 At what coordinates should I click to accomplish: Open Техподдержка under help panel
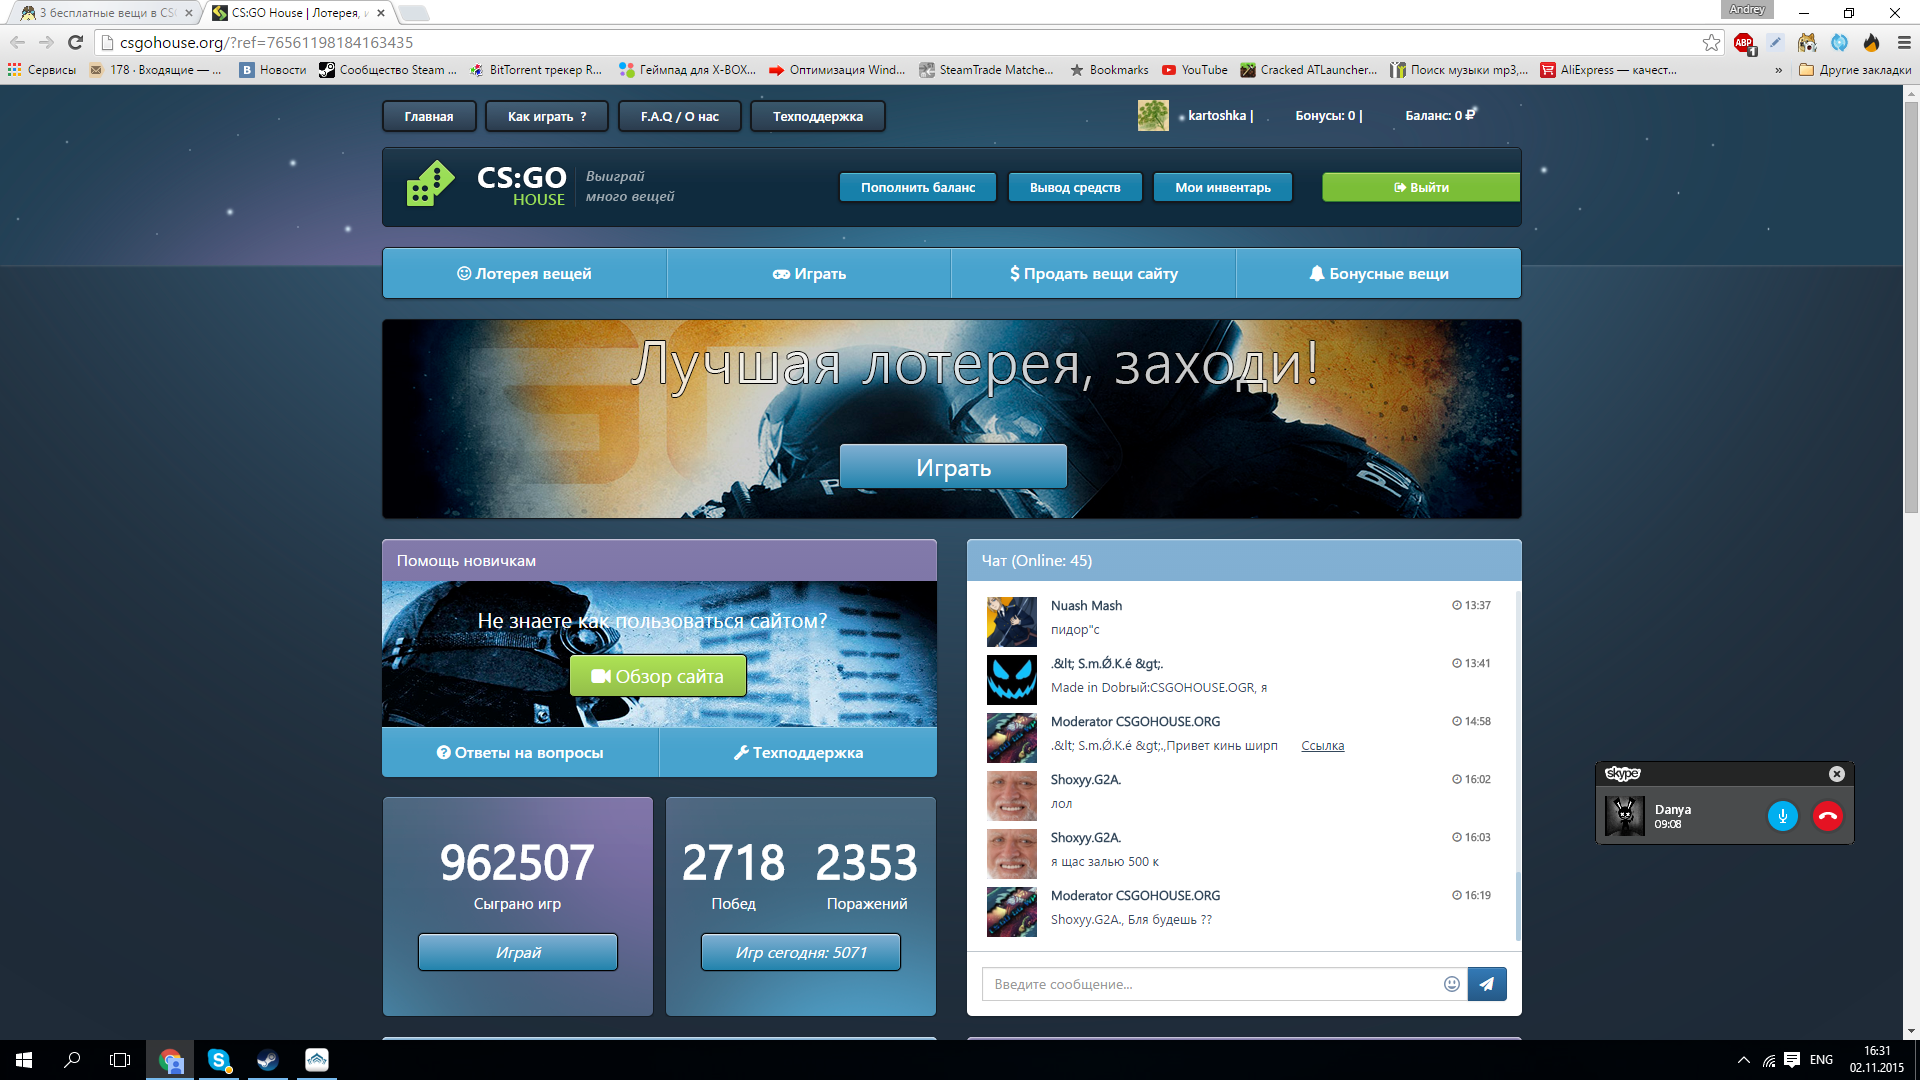pyautogui.click(x=798, y=752)
